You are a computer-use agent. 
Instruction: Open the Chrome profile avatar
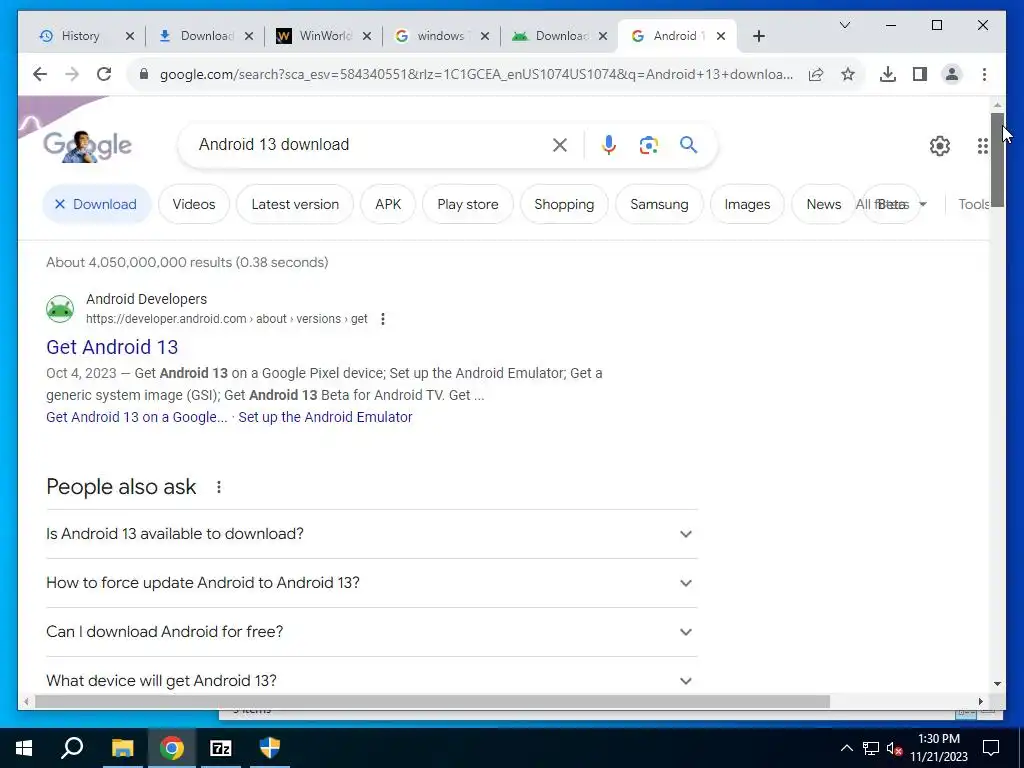pyautogui.click(x=952, y=74)
